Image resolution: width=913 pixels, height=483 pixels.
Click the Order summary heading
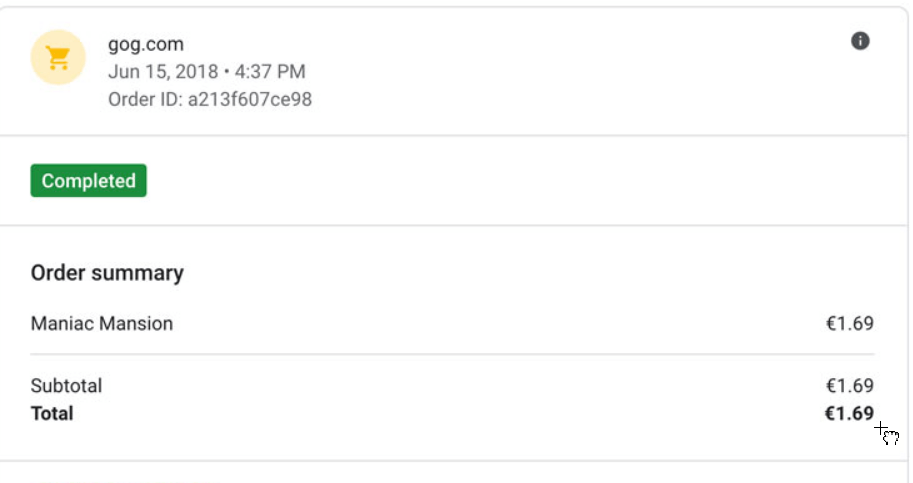tap(107, 273)
